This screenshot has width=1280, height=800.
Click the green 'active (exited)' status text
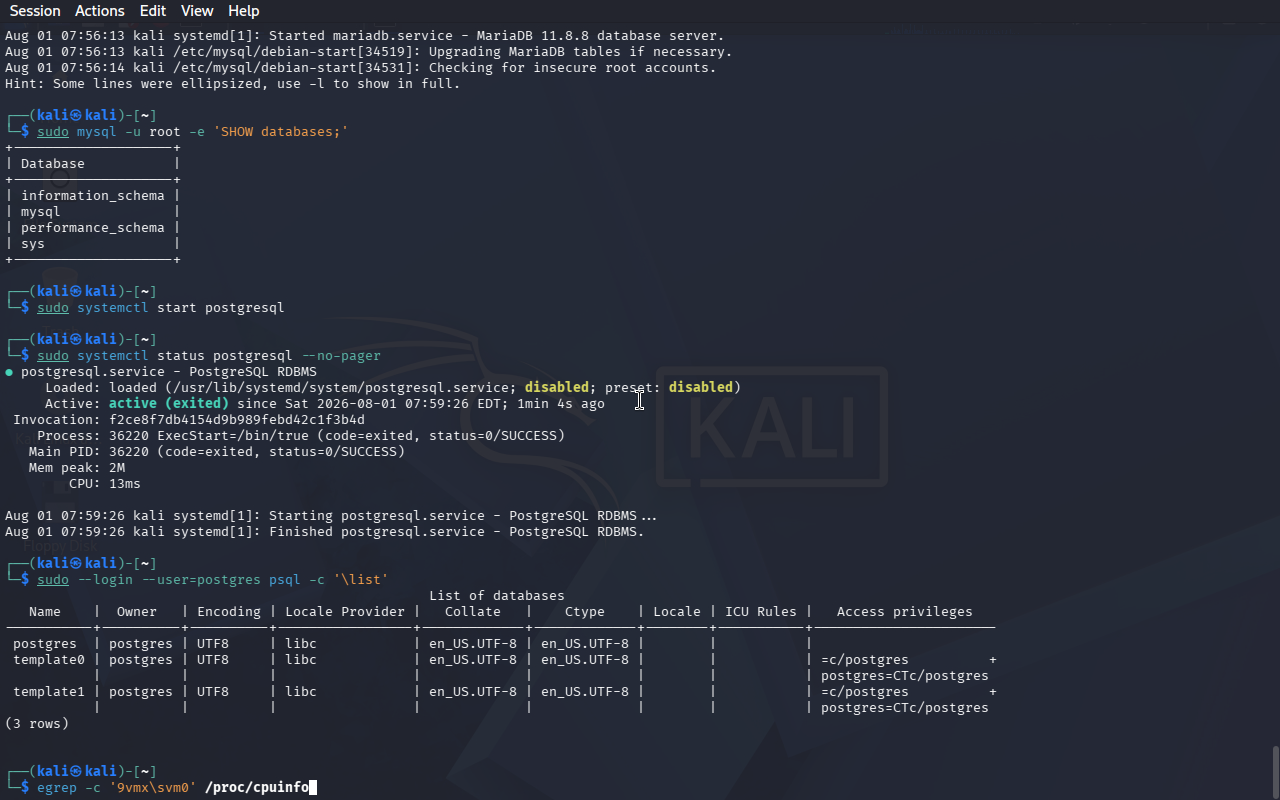(169, 404)
